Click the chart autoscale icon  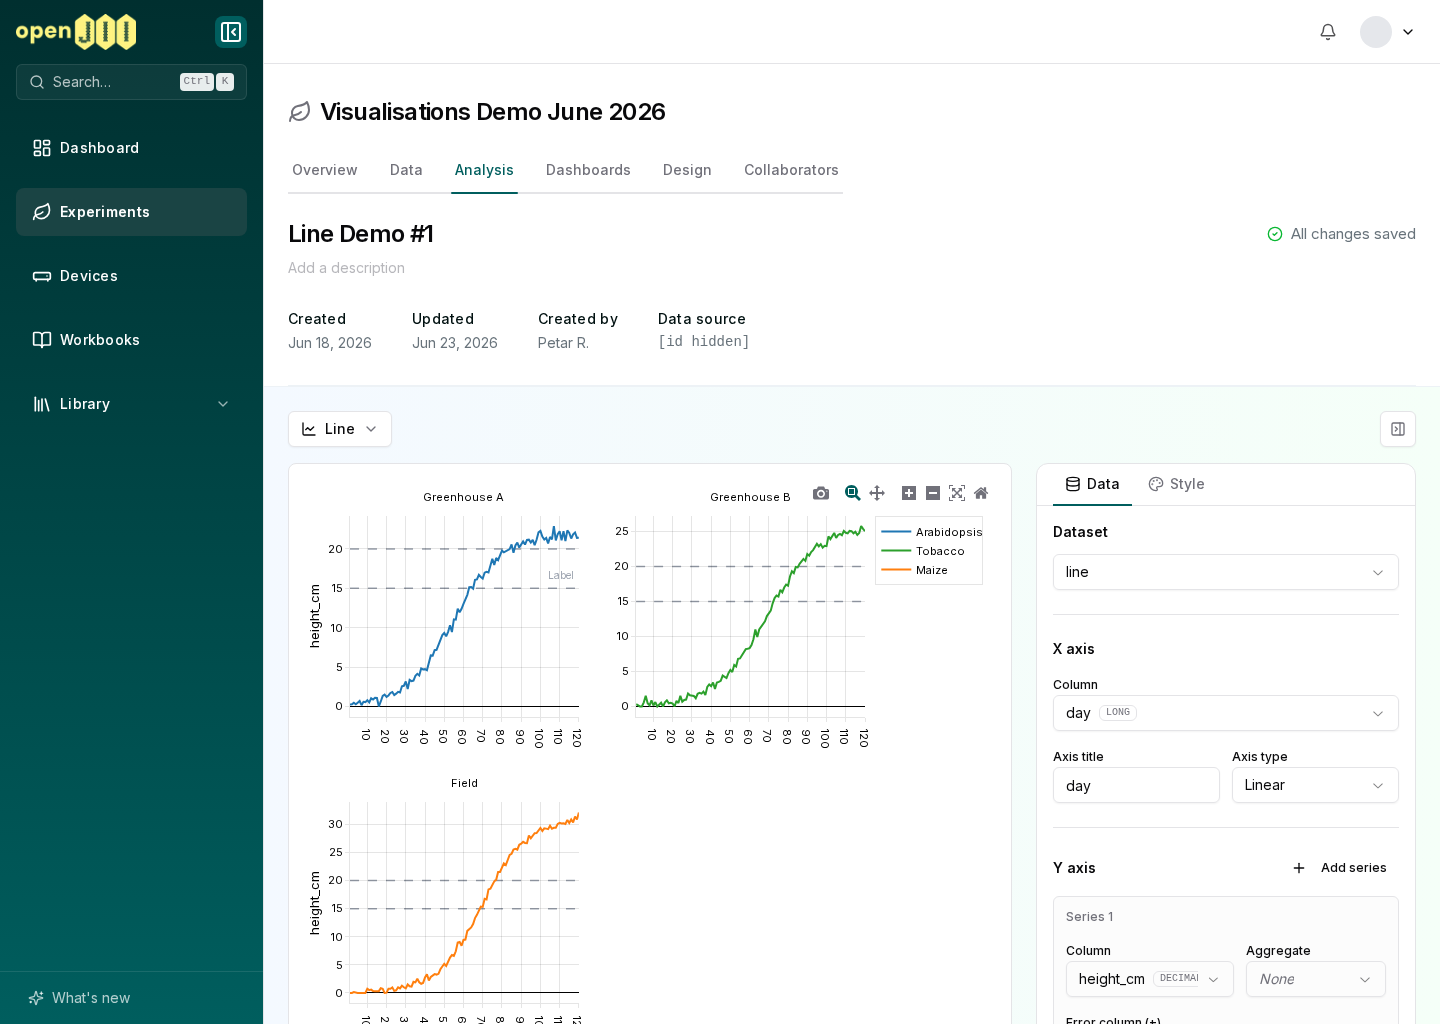957,493
